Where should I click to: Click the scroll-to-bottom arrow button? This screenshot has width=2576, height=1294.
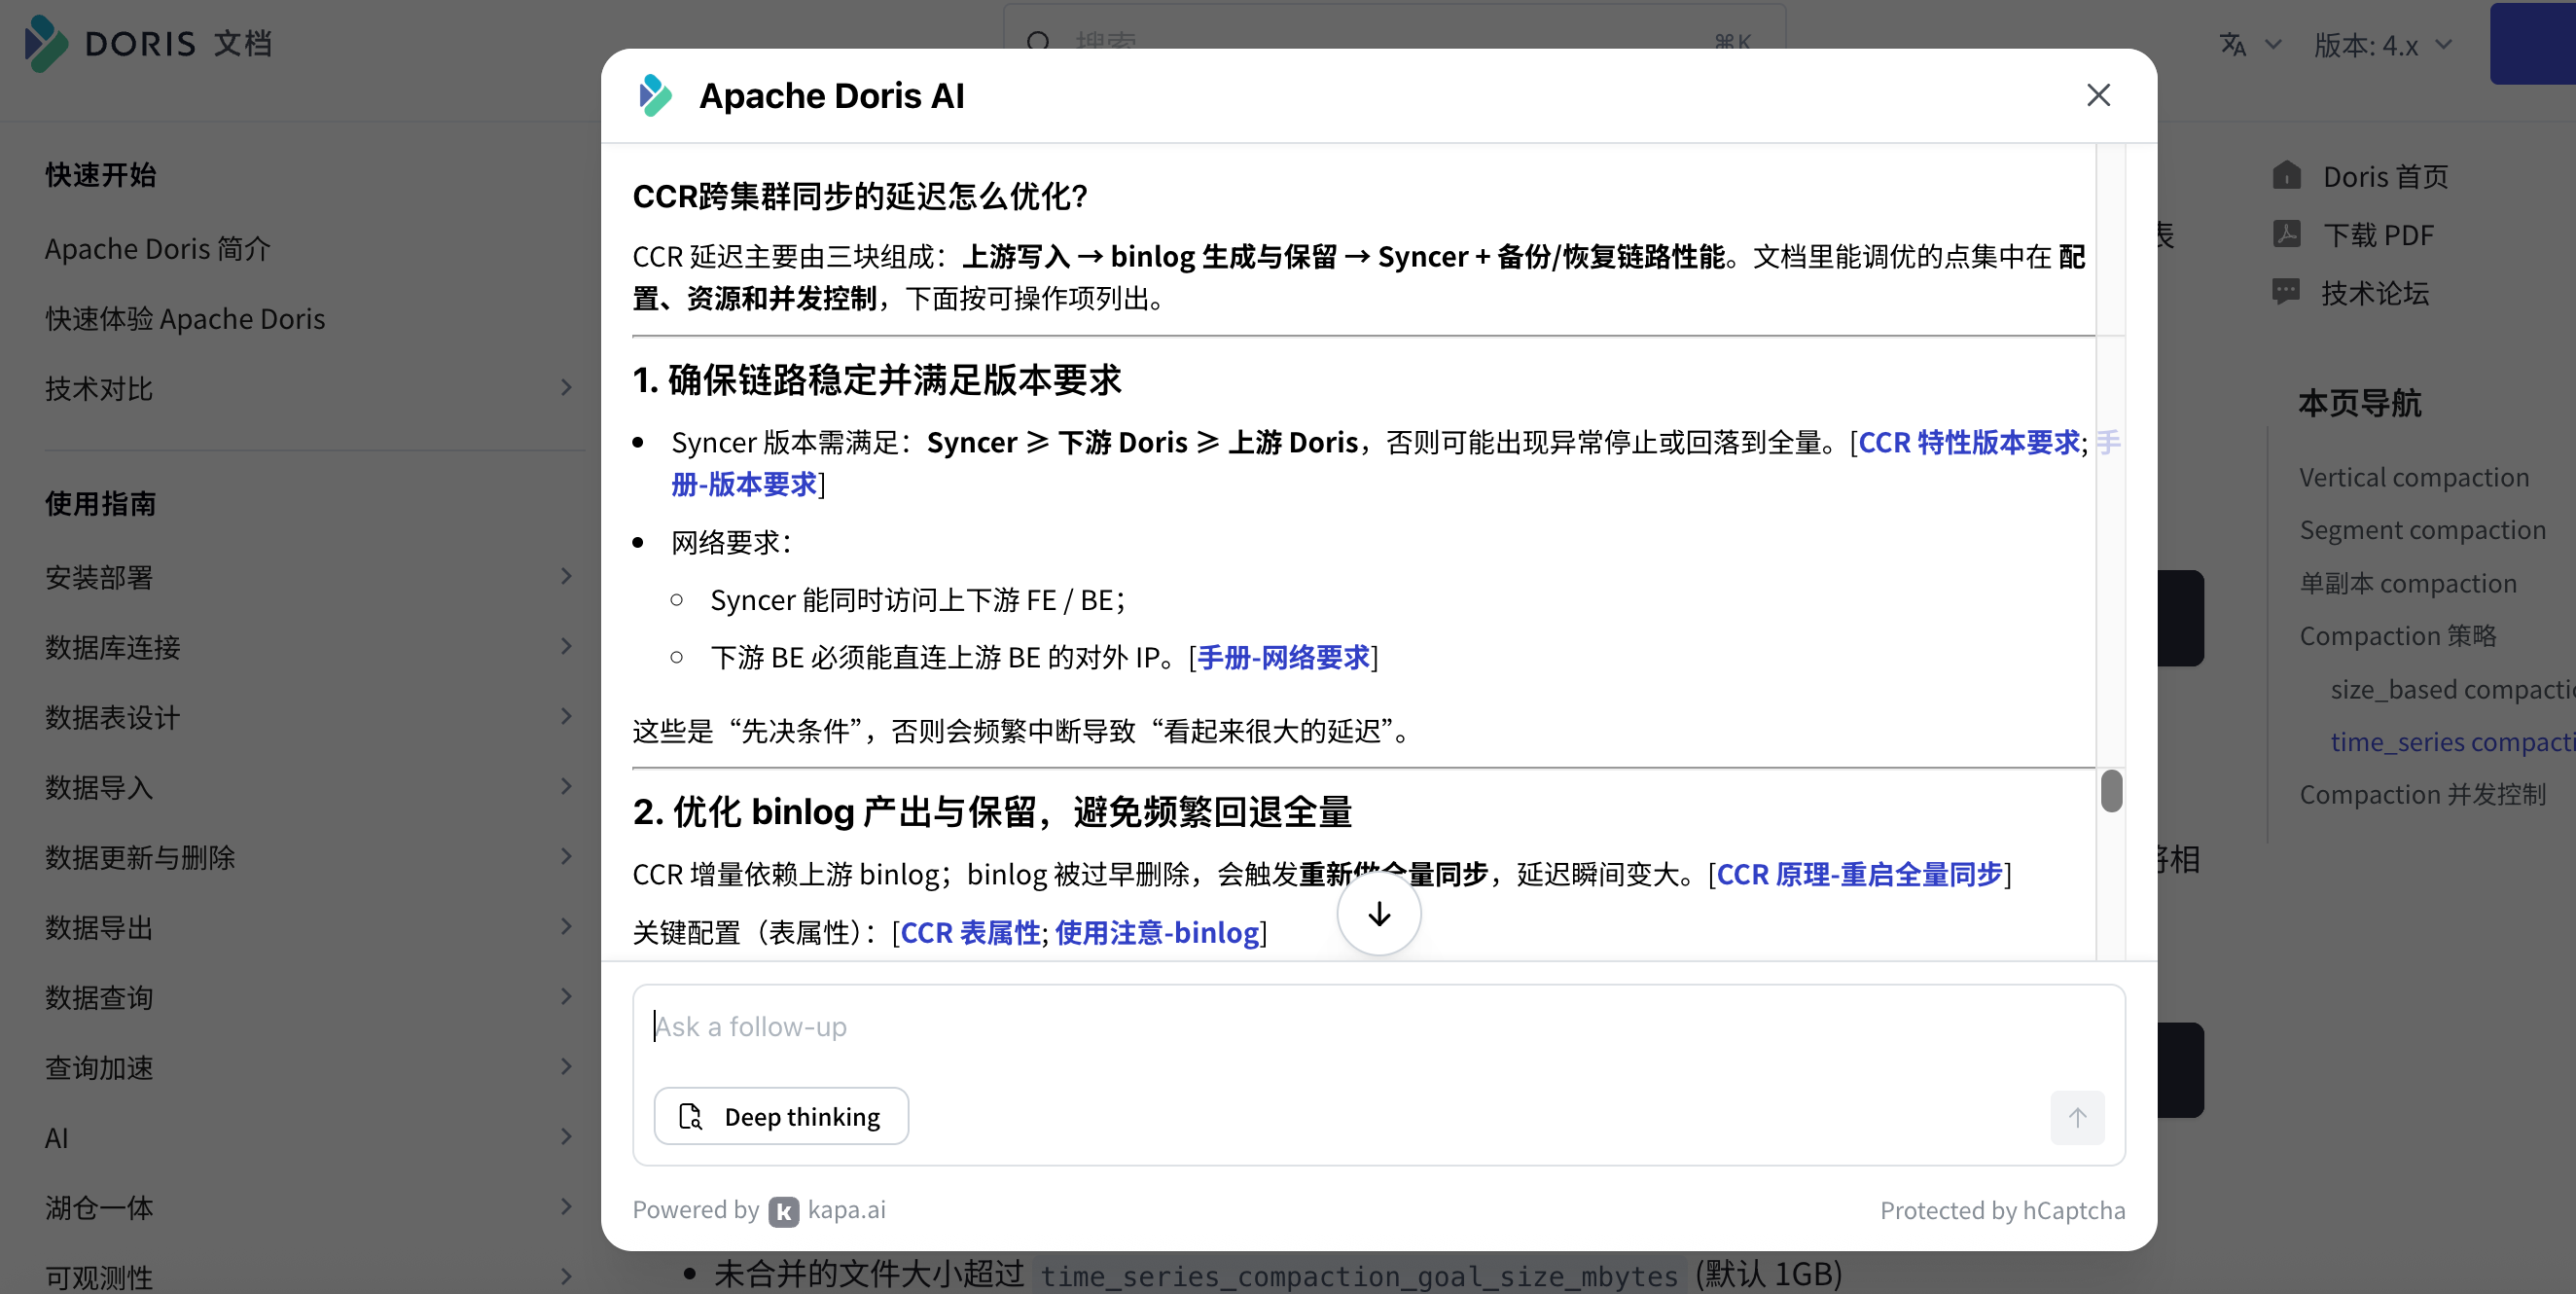(1379, 914)
